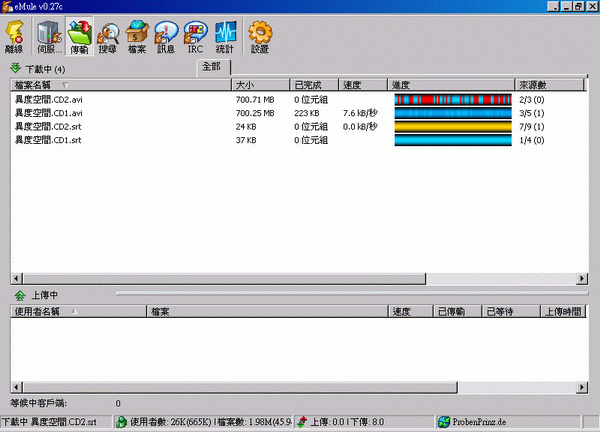
Task: Click the 7/9 (1) sources cell
Action: [x=532, y=127]
